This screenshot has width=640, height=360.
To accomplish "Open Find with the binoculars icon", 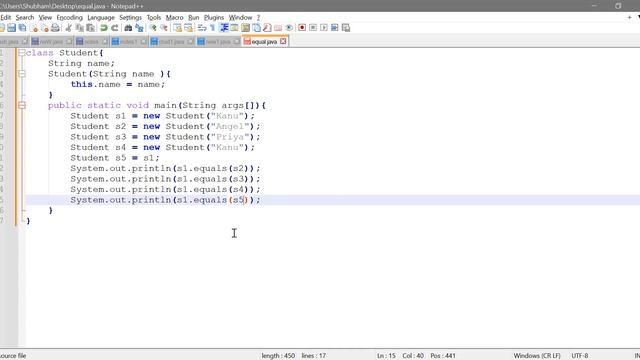I will [128, 28].
